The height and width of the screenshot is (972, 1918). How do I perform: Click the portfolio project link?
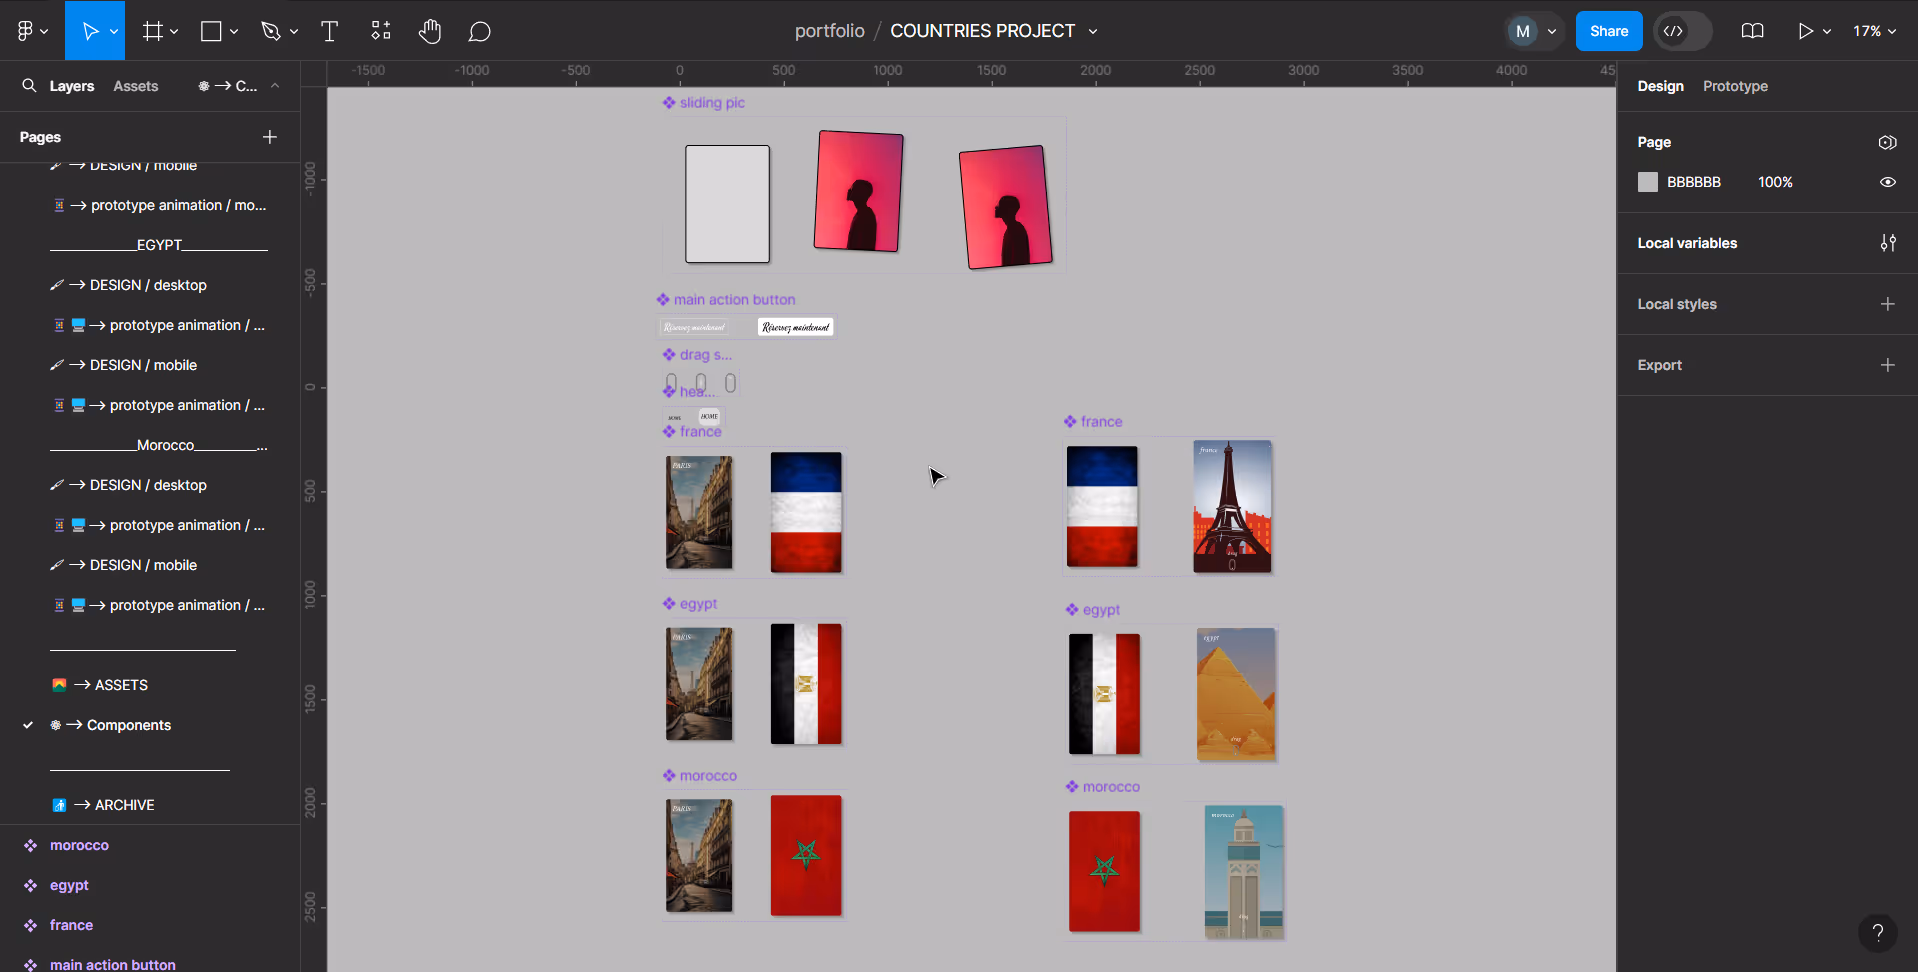(x=829, y=31)
